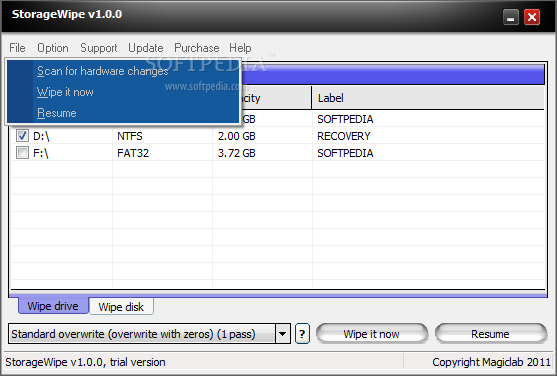Uncheck the D:\ drive checkbox
This screenshot has height=376, width=557.
coord(22,135)
